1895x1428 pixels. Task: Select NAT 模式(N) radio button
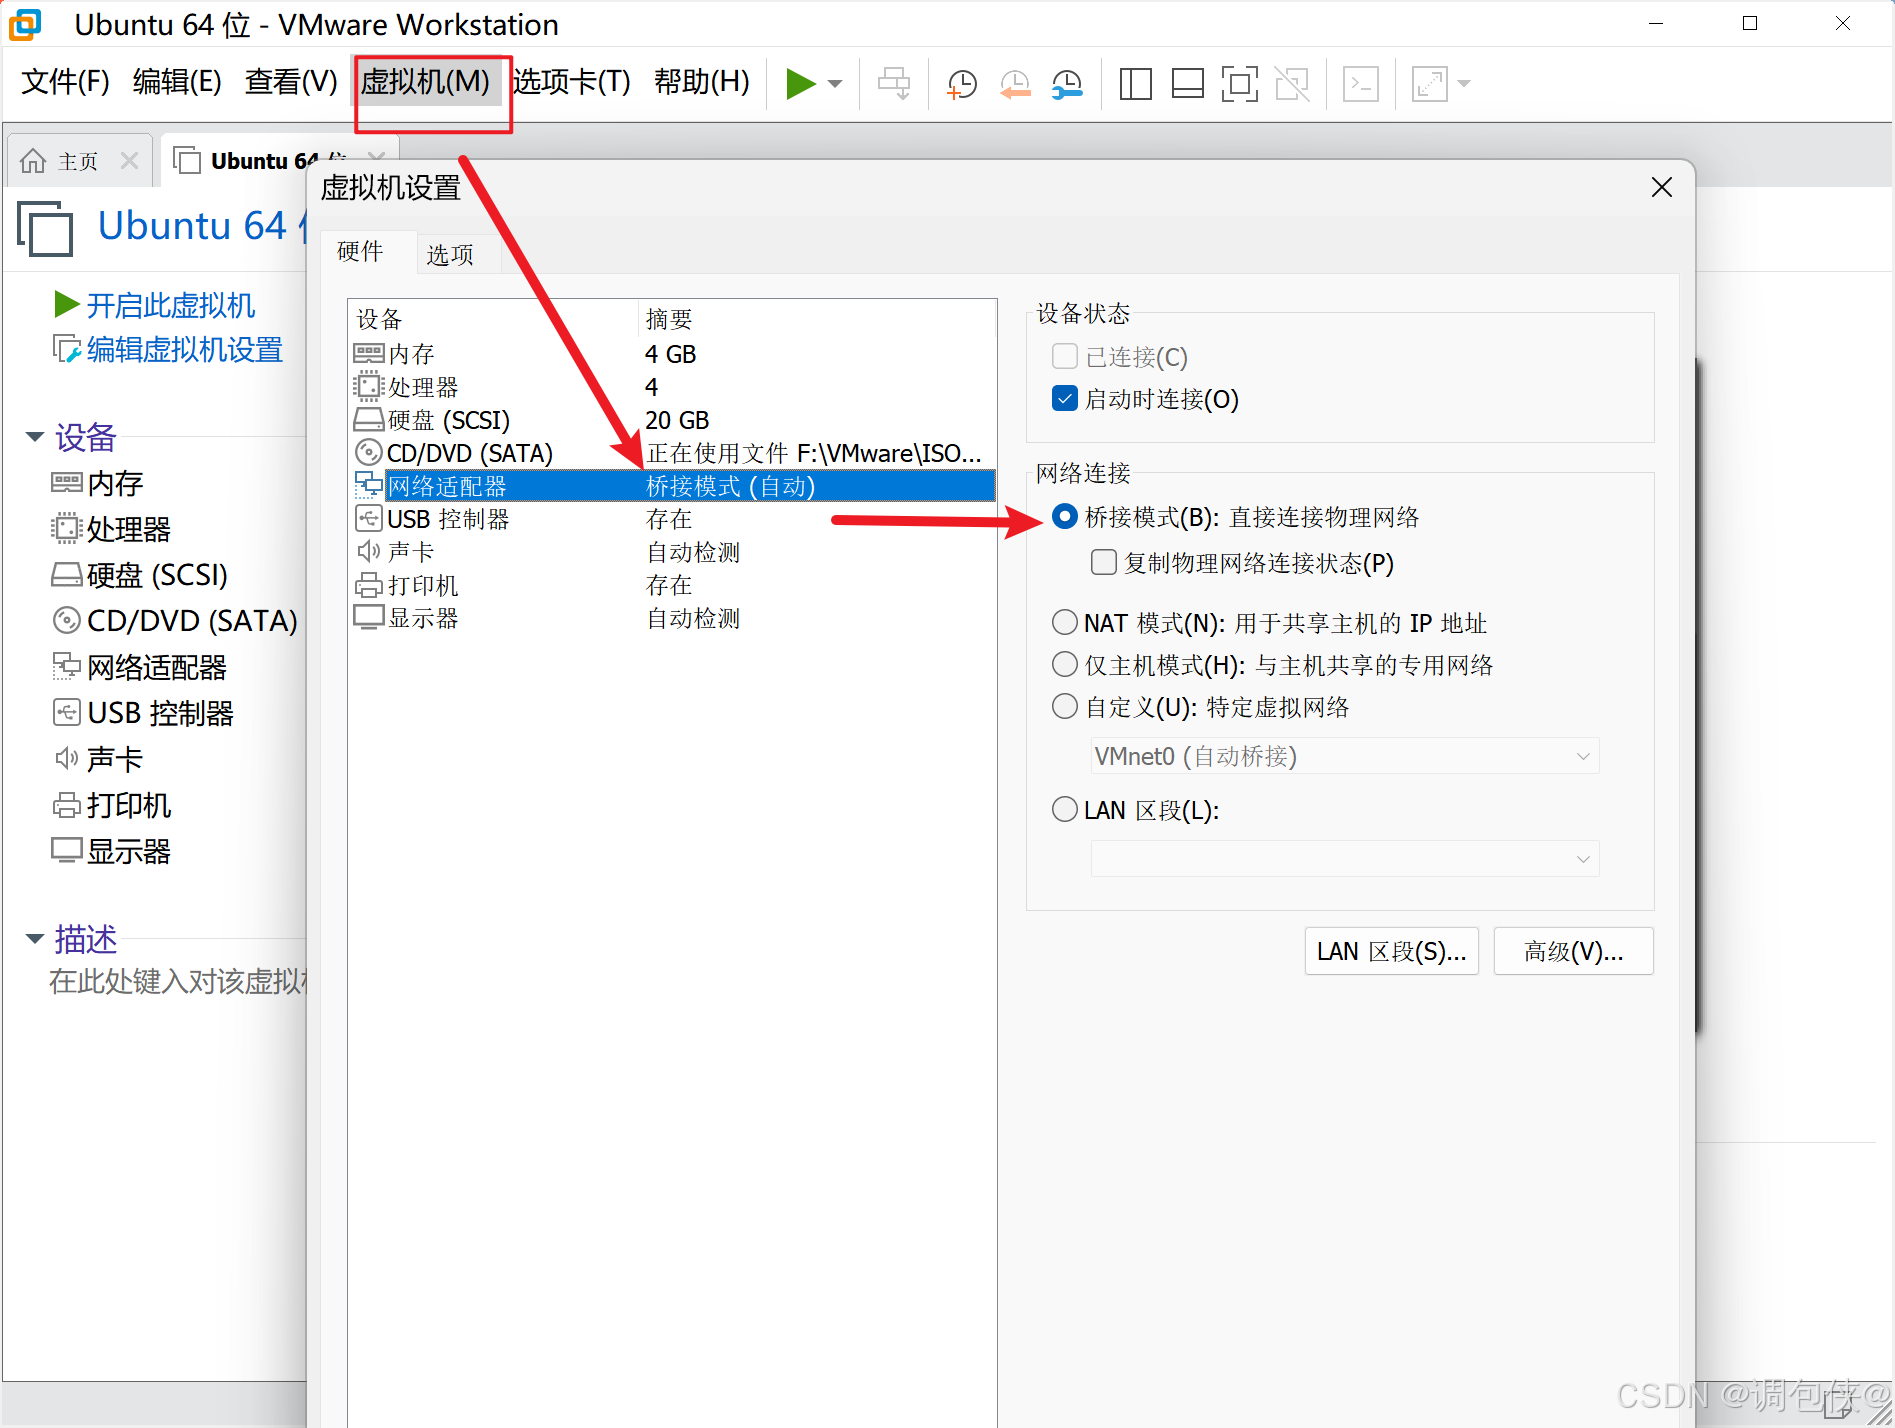pyautogui.click(x=1065, y=623)
